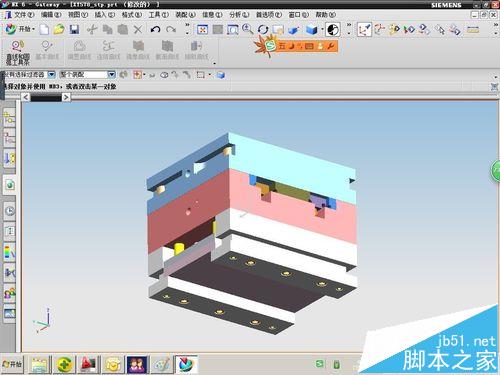Open the green 360 browser taskbar icon

point(64,364)
